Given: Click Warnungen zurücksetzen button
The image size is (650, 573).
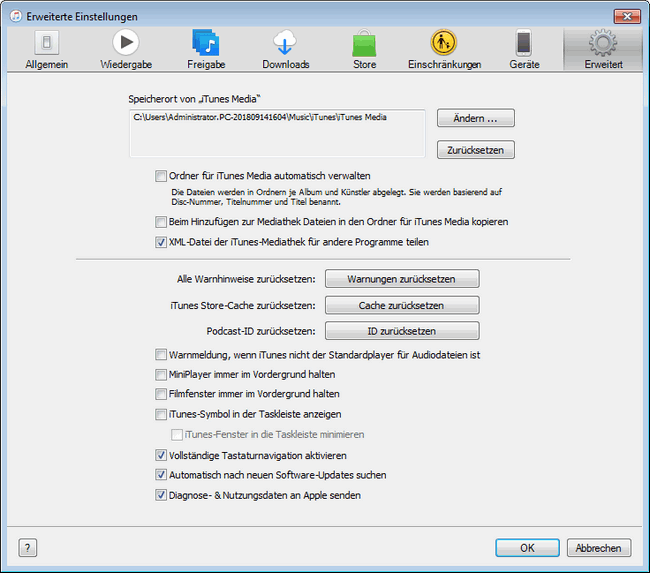Looking at the screenshot, I should tap(402, 279).
